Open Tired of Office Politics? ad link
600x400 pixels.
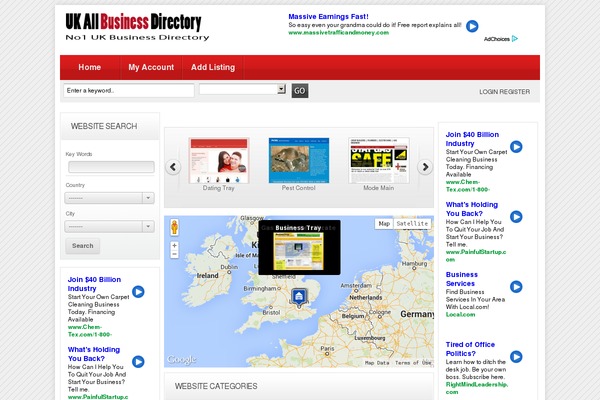tap(470, 349)
